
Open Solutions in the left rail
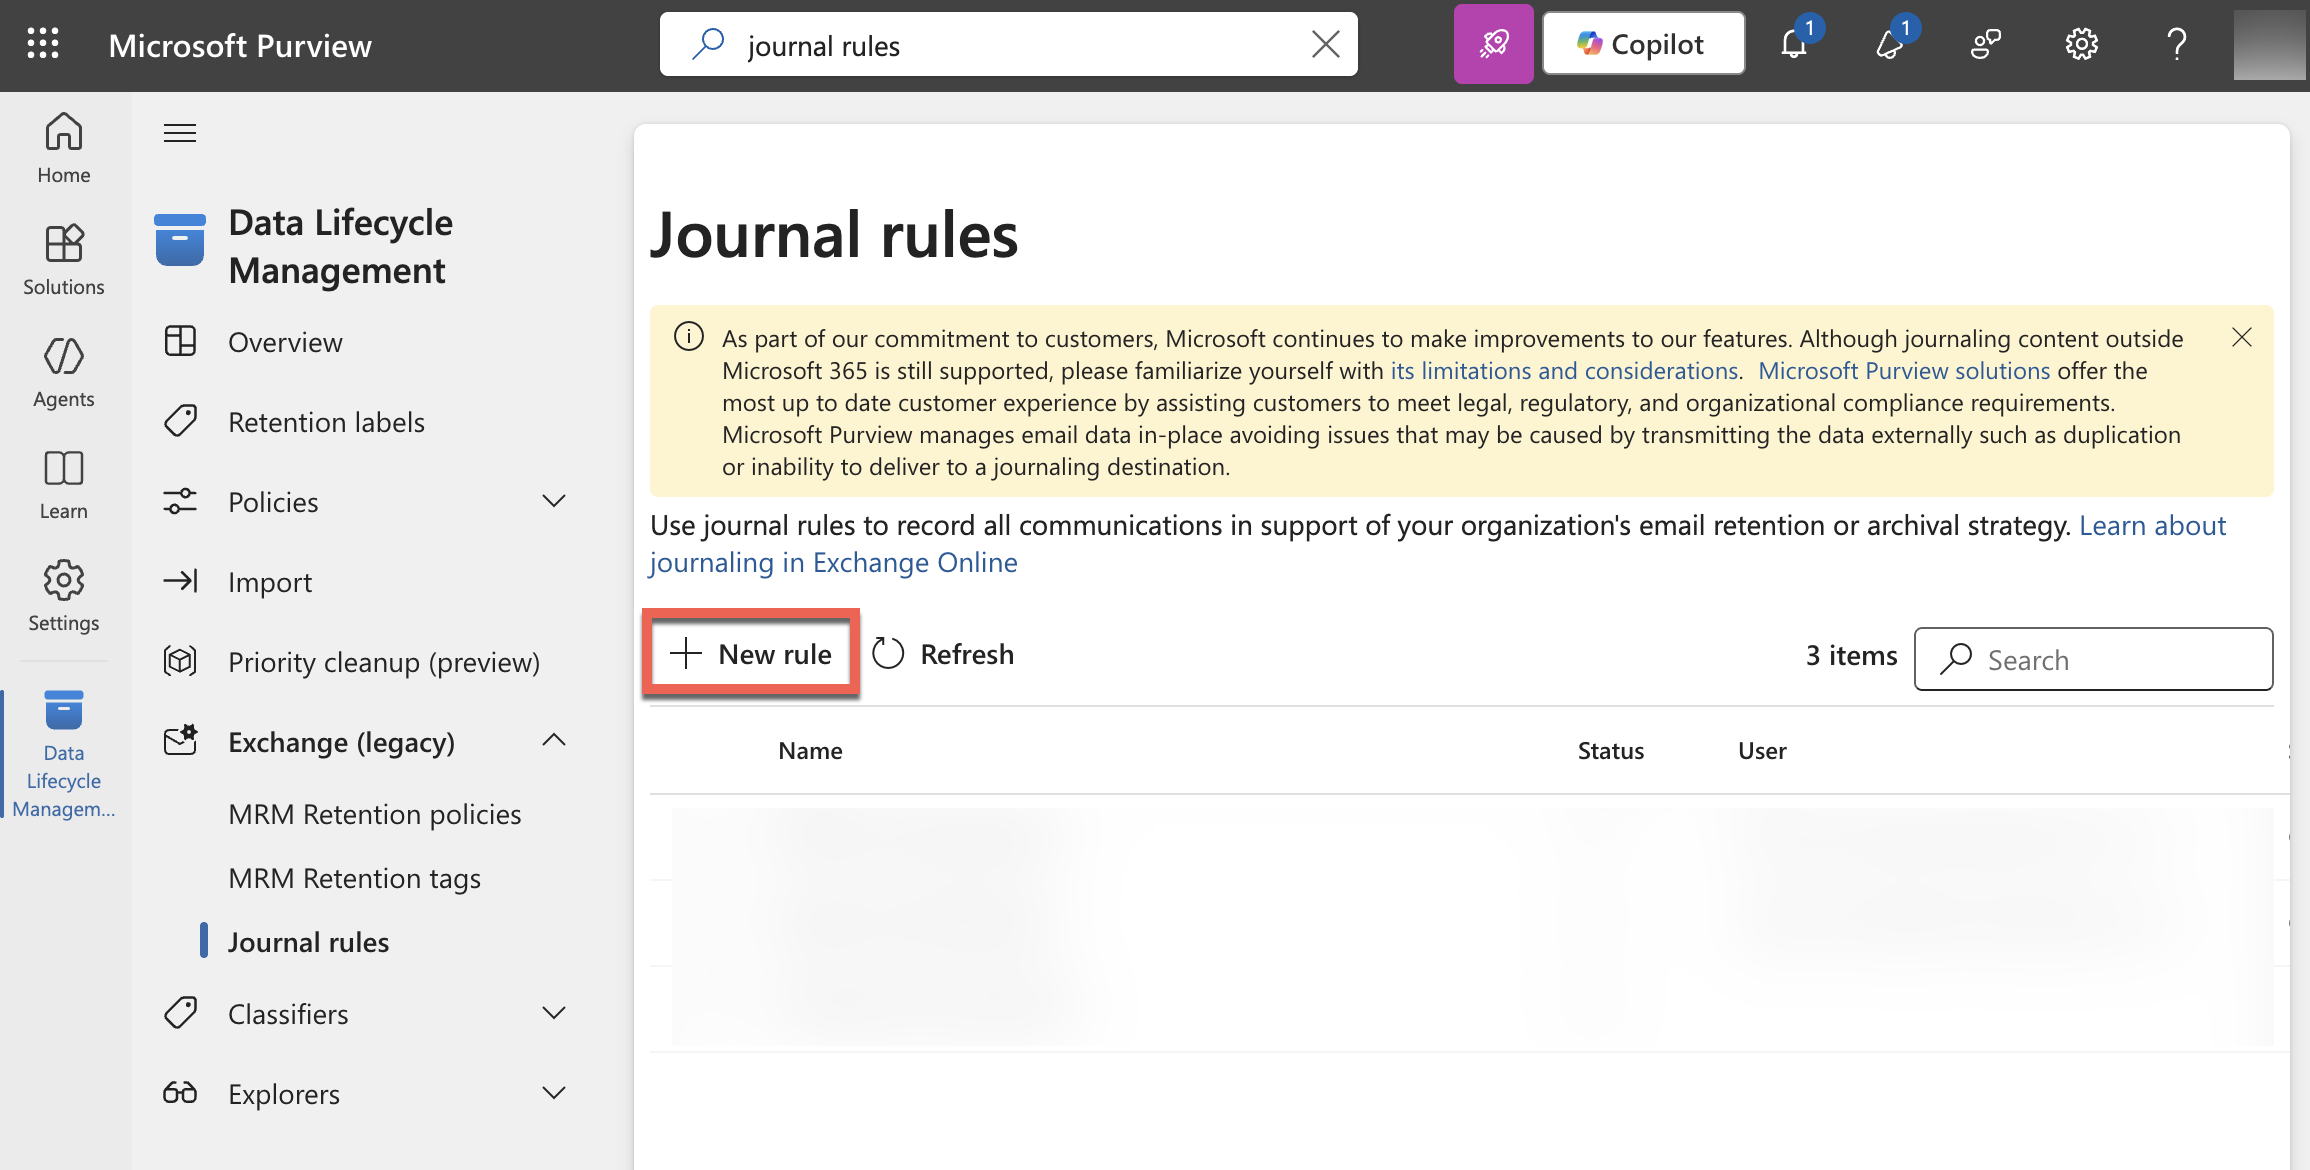tap(64, 261)
